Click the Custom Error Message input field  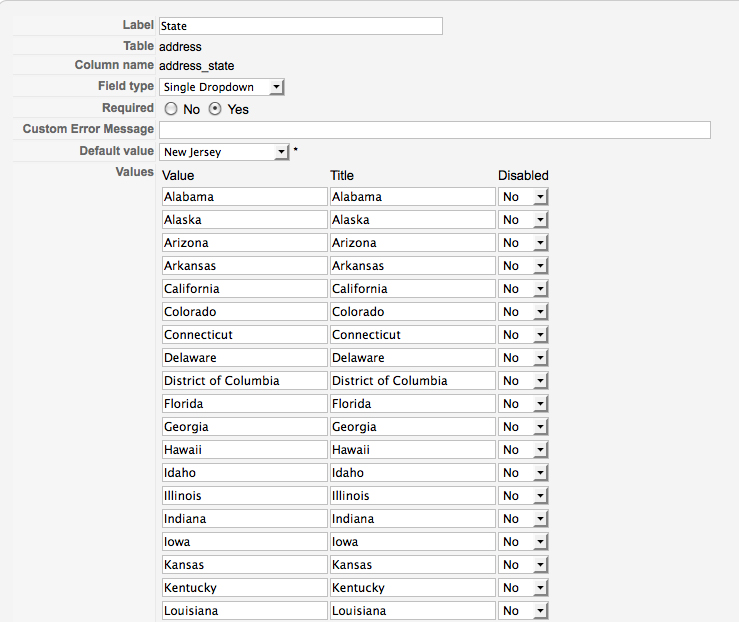[x=434, y=130]
